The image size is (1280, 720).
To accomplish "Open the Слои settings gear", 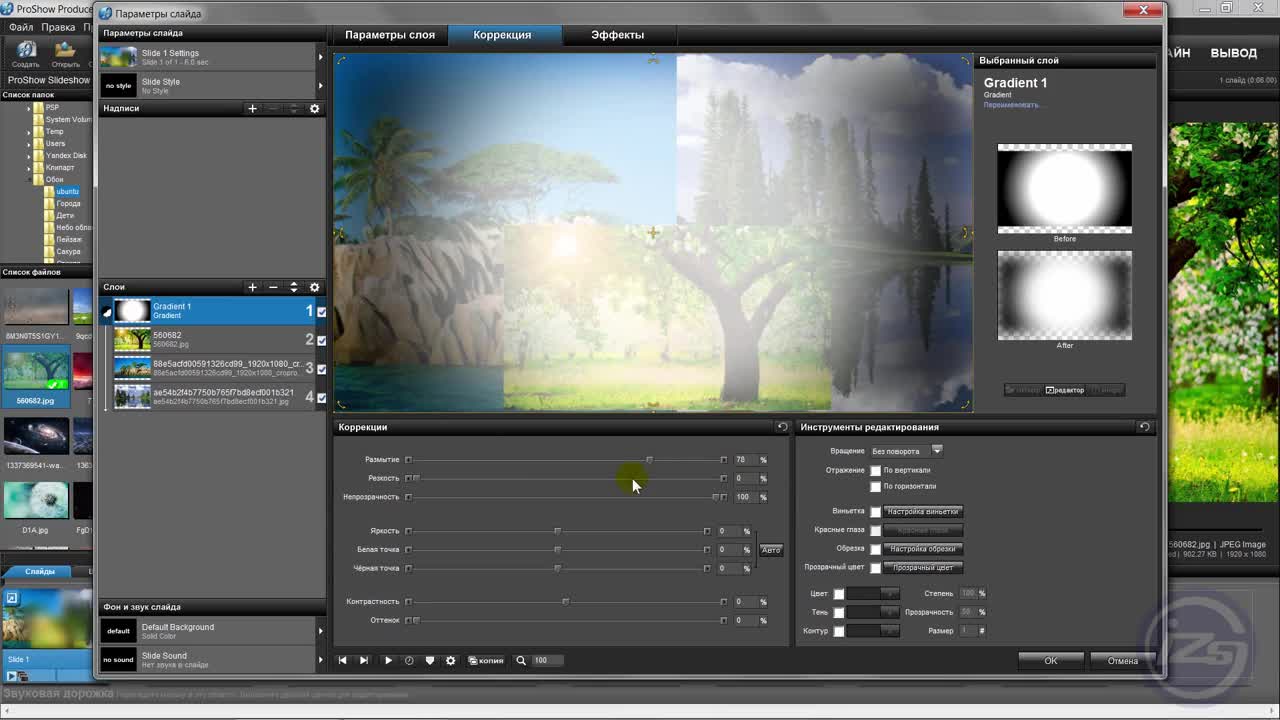I will pos(314,287).
